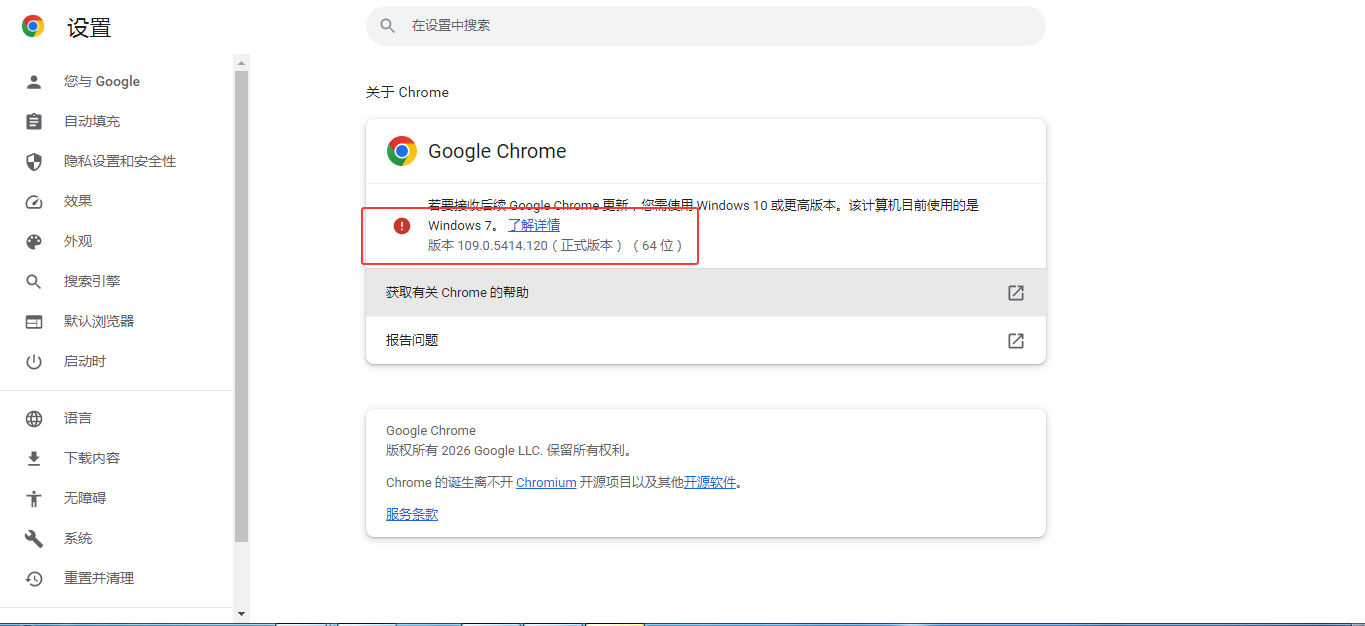Click the search magnifier in settings search bar

388,26
